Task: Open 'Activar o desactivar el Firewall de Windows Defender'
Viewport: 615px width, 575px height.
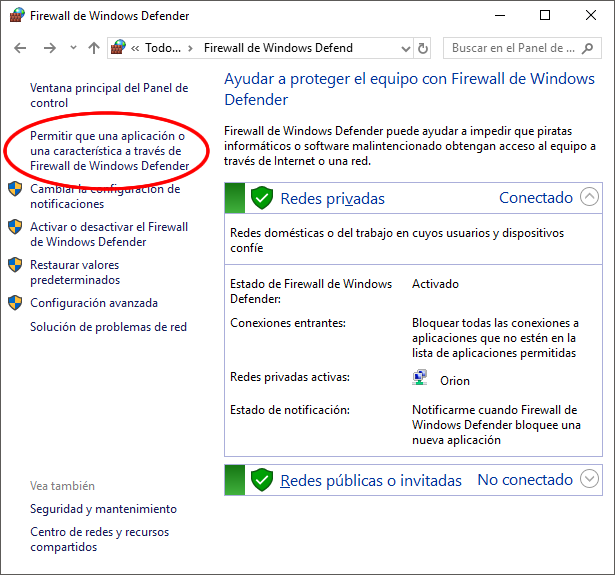Action: coord(109,234)
